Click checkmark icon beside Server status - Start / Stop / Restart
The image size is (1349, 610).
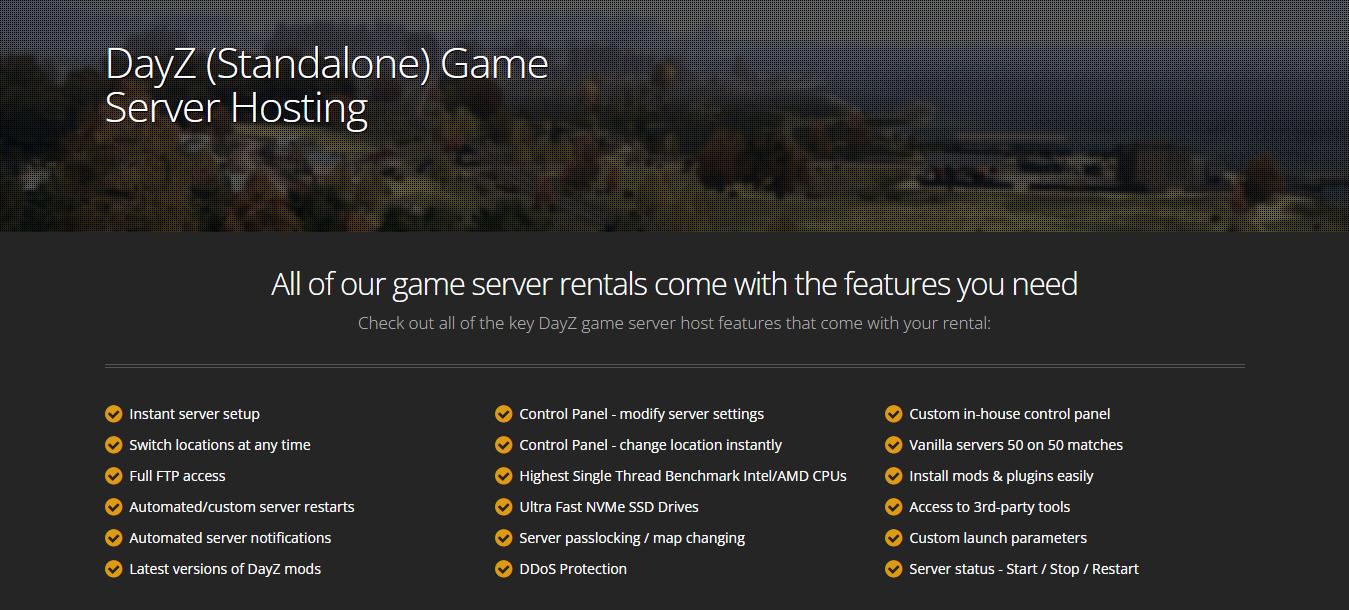point(894,569)
